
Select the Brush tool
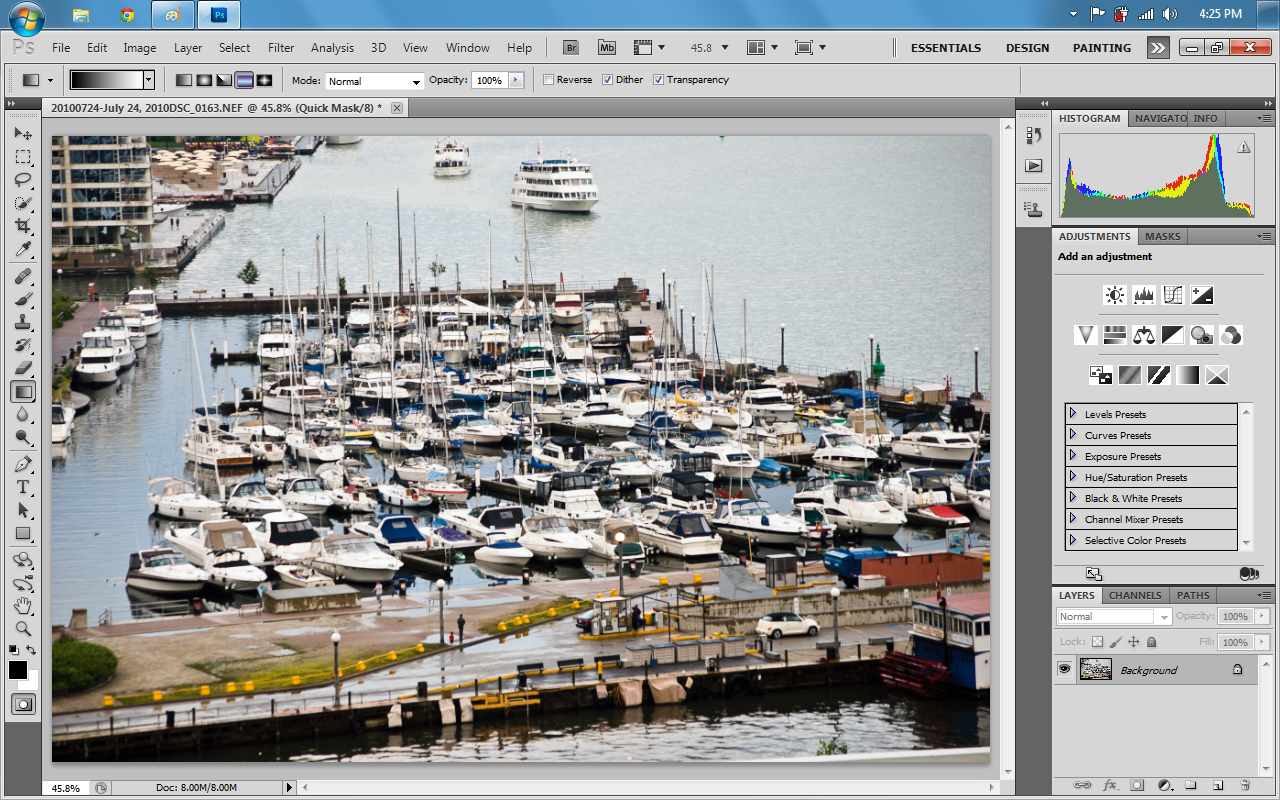23,299
